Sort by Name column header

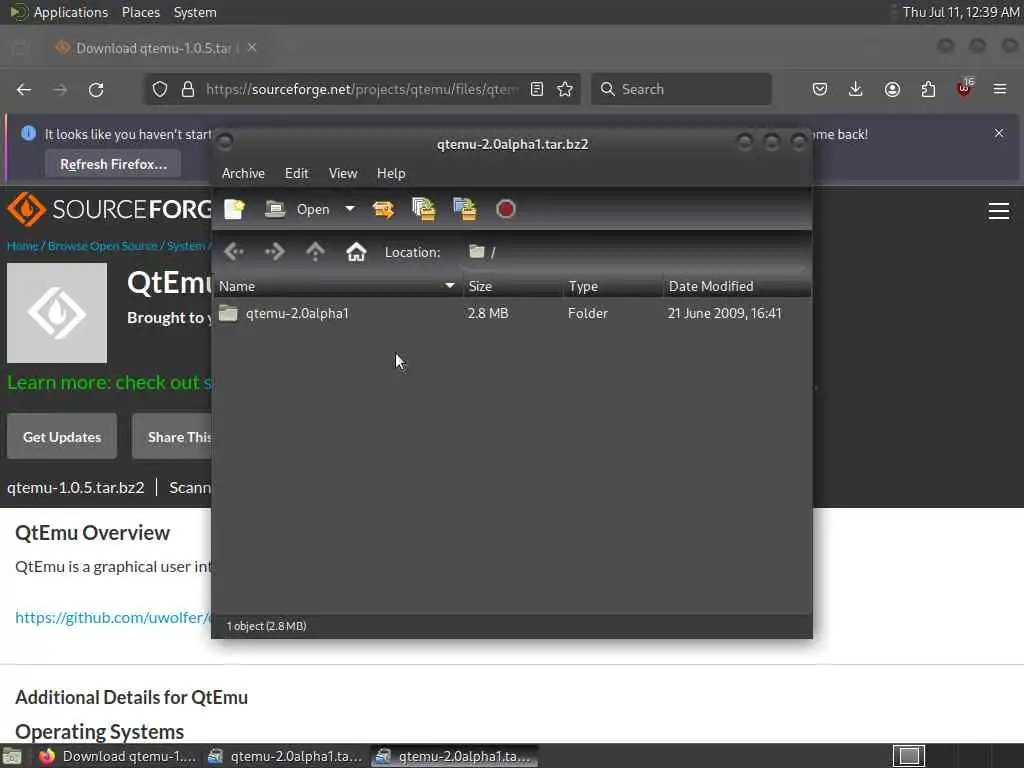pyautogui.click(x=338, y=286)
